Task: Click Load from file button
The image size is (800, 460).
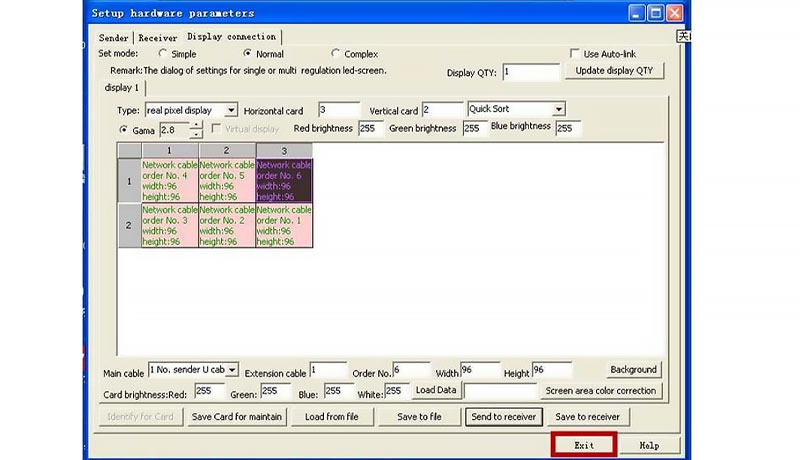Action: click(332, 417)
